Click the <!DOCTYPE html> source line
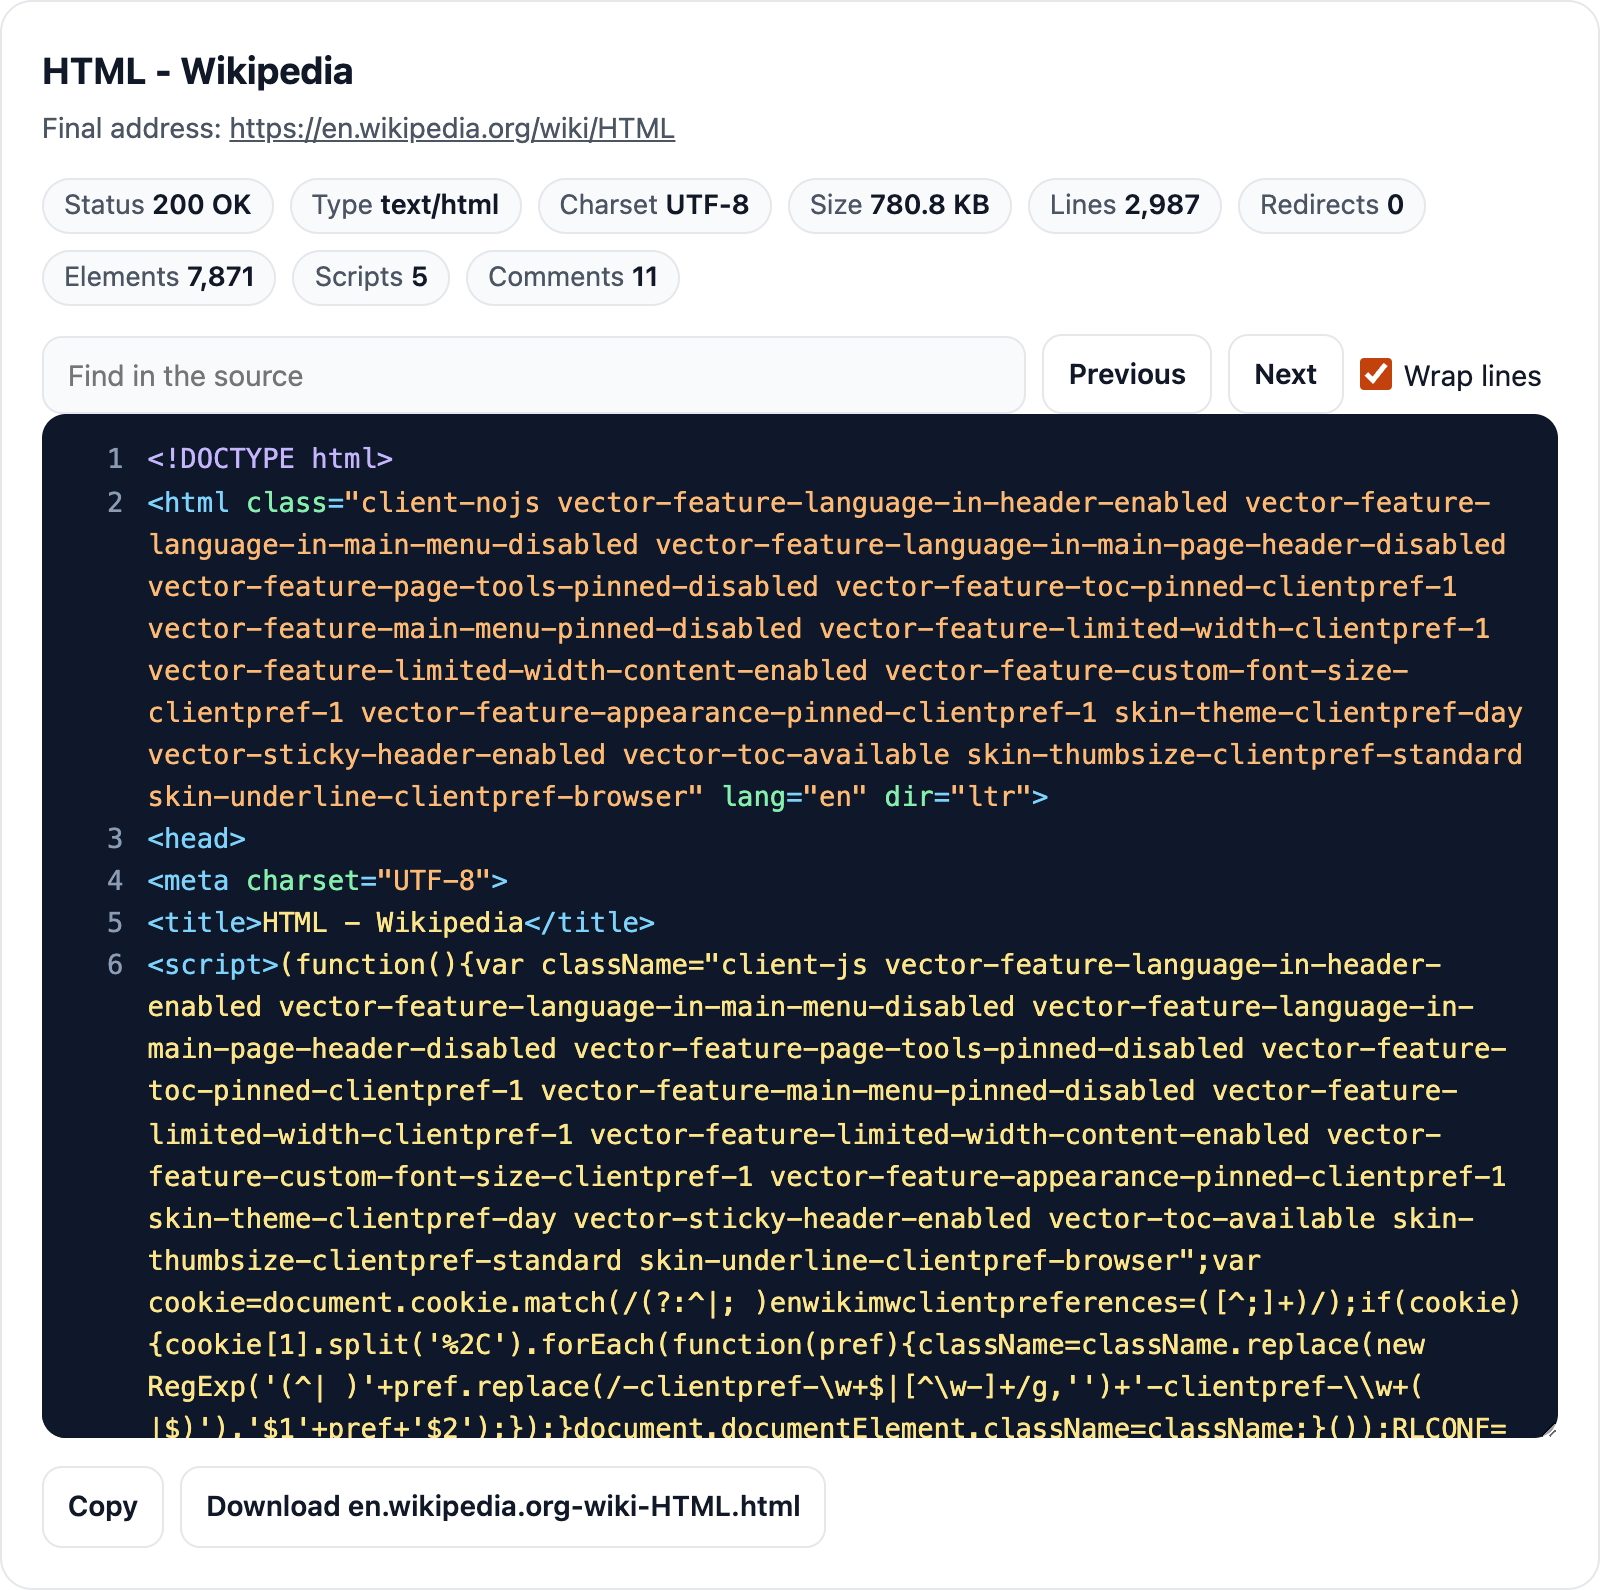The width and height of the screenshot is (1600, 1590). tap(270, 459)
